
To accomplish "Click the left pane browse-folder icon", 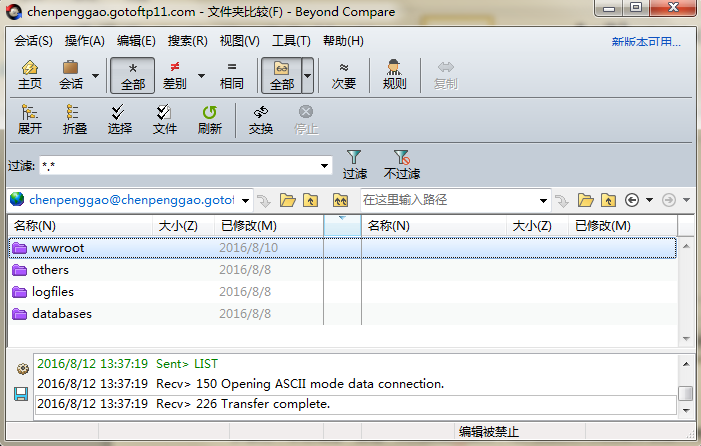I will pos(287,200).
